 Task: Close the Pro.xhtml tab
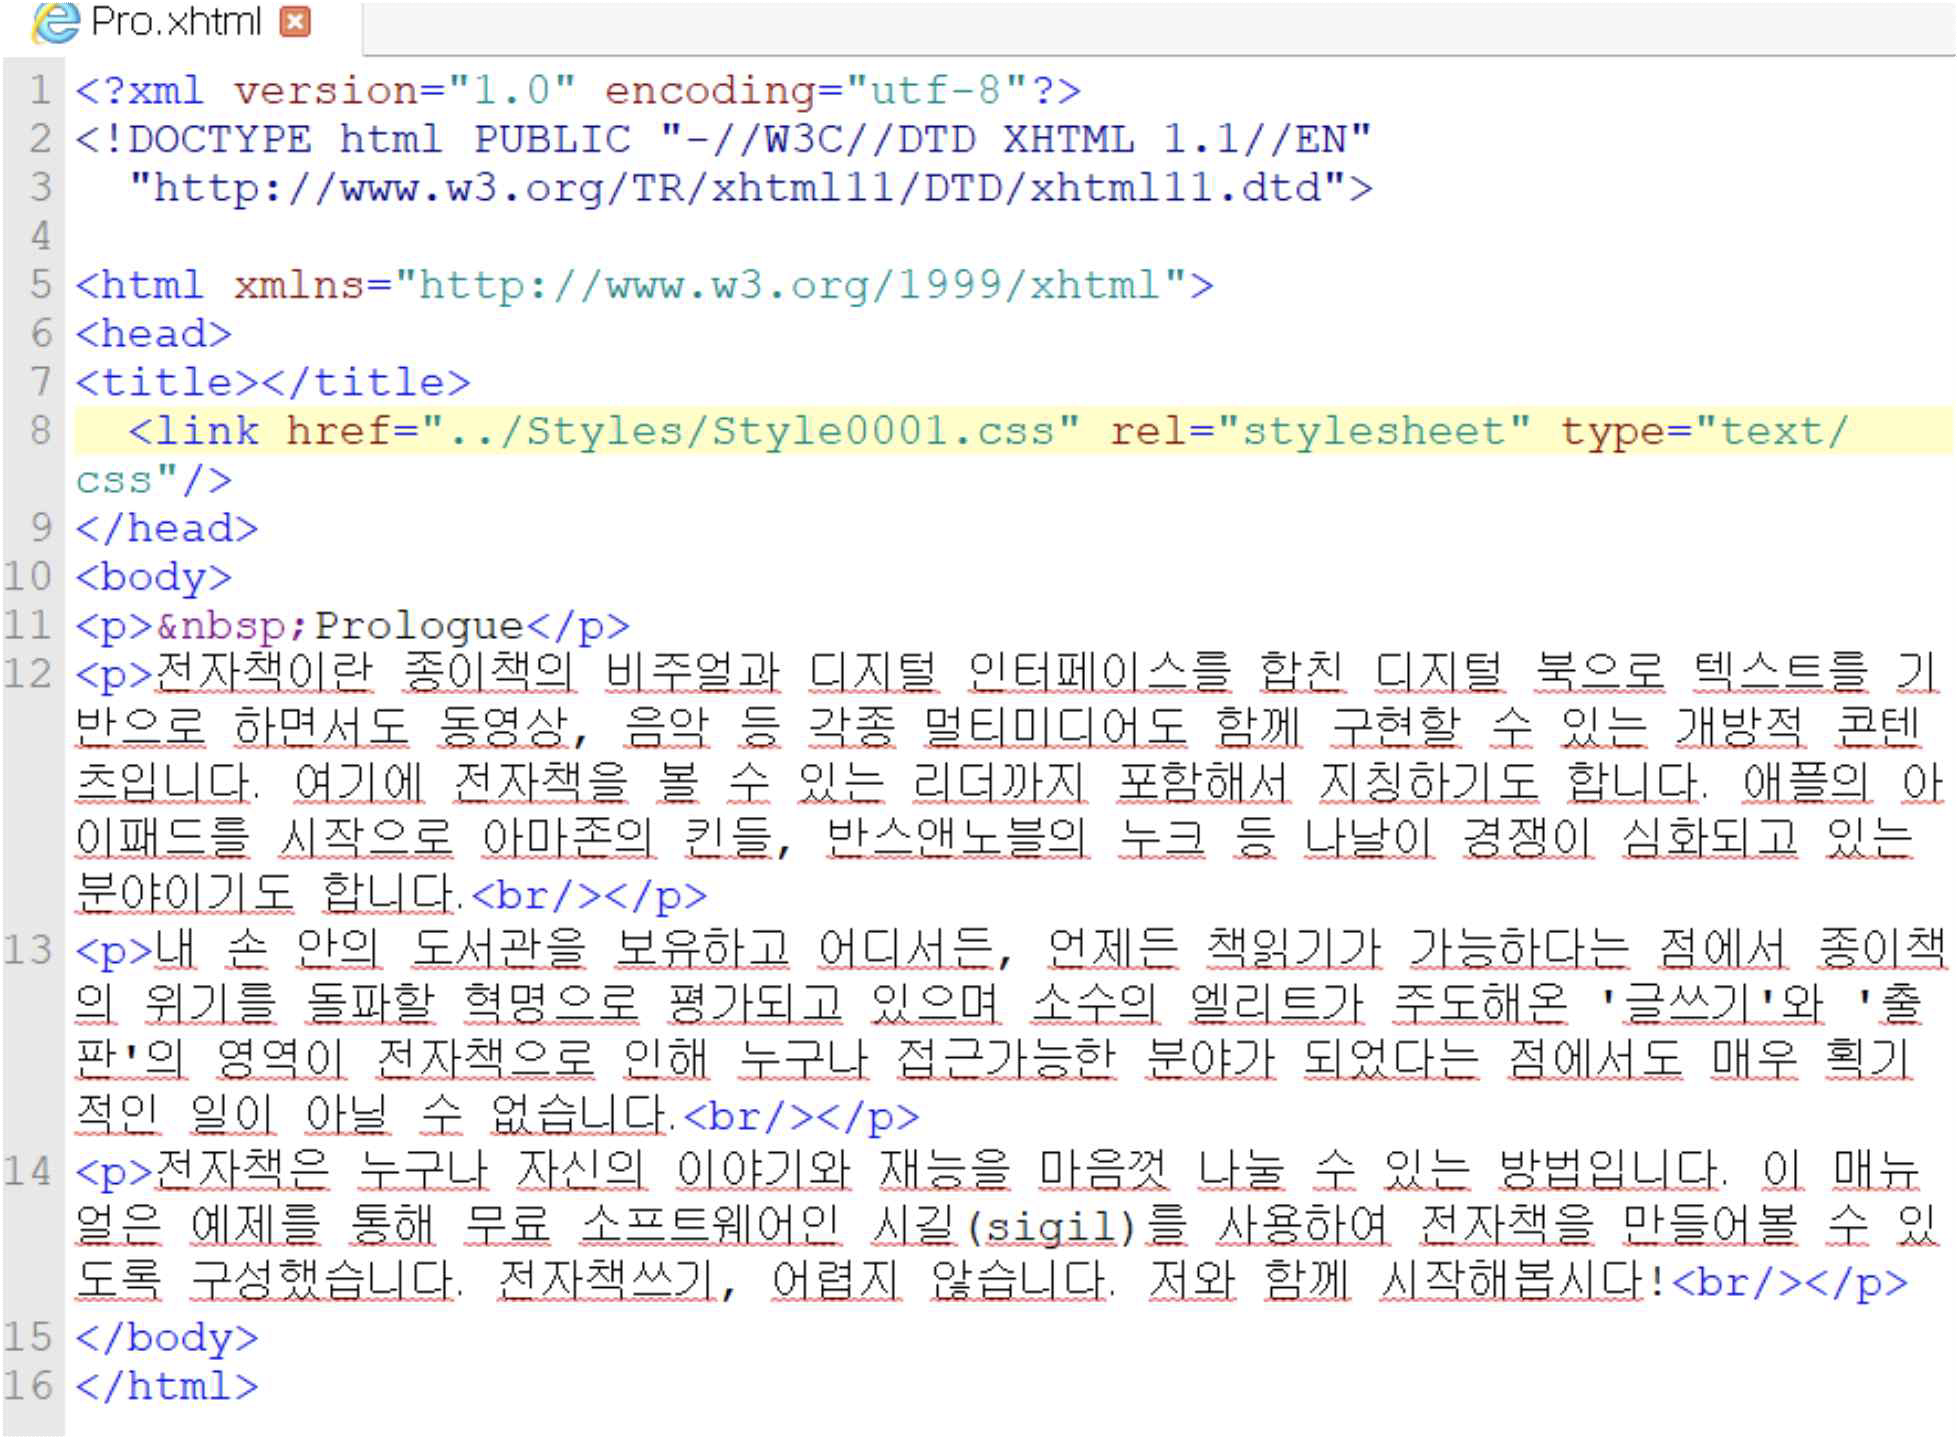point(295,22)
